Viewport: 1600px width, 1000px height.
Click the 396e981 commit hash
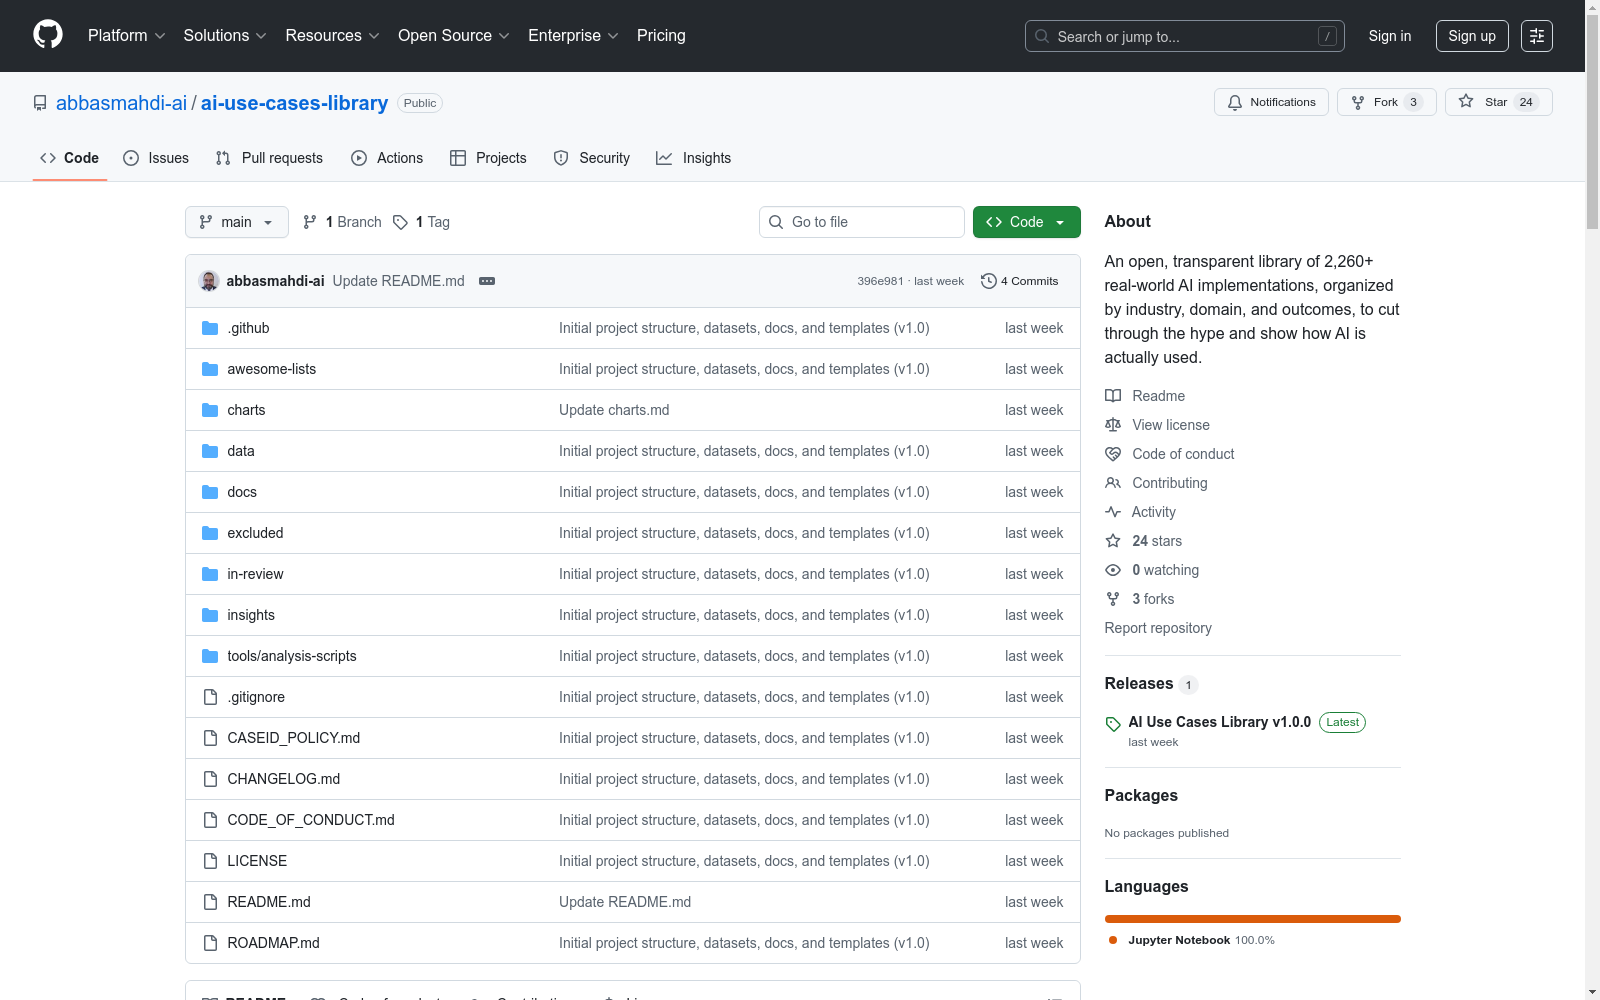click(x=880, y=281)
